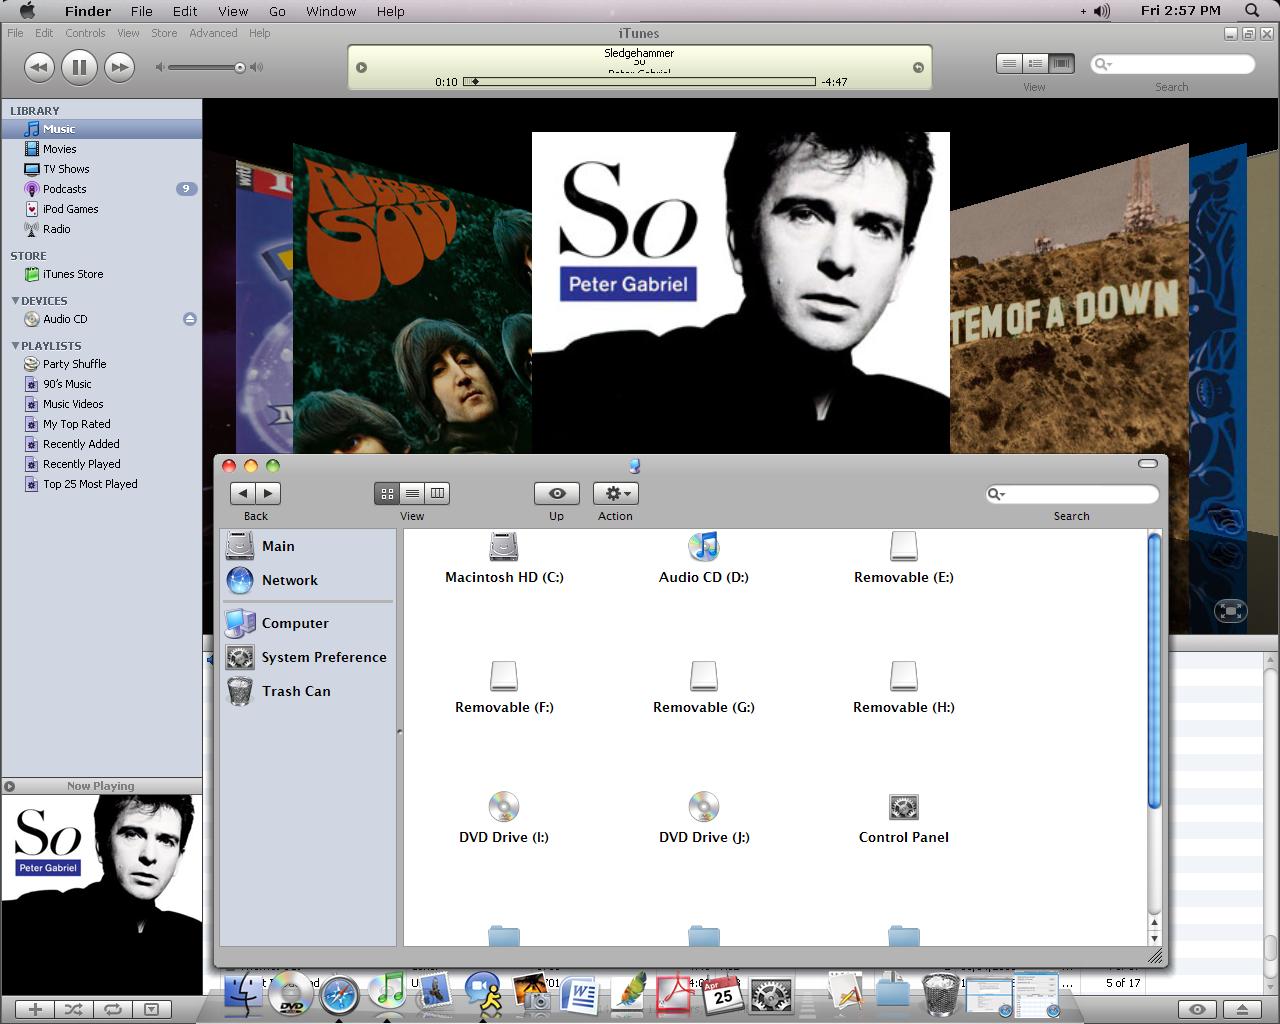Select the Rubber Soul album cover
This screenshot has width=1280, height=1024.
[412, 300]
